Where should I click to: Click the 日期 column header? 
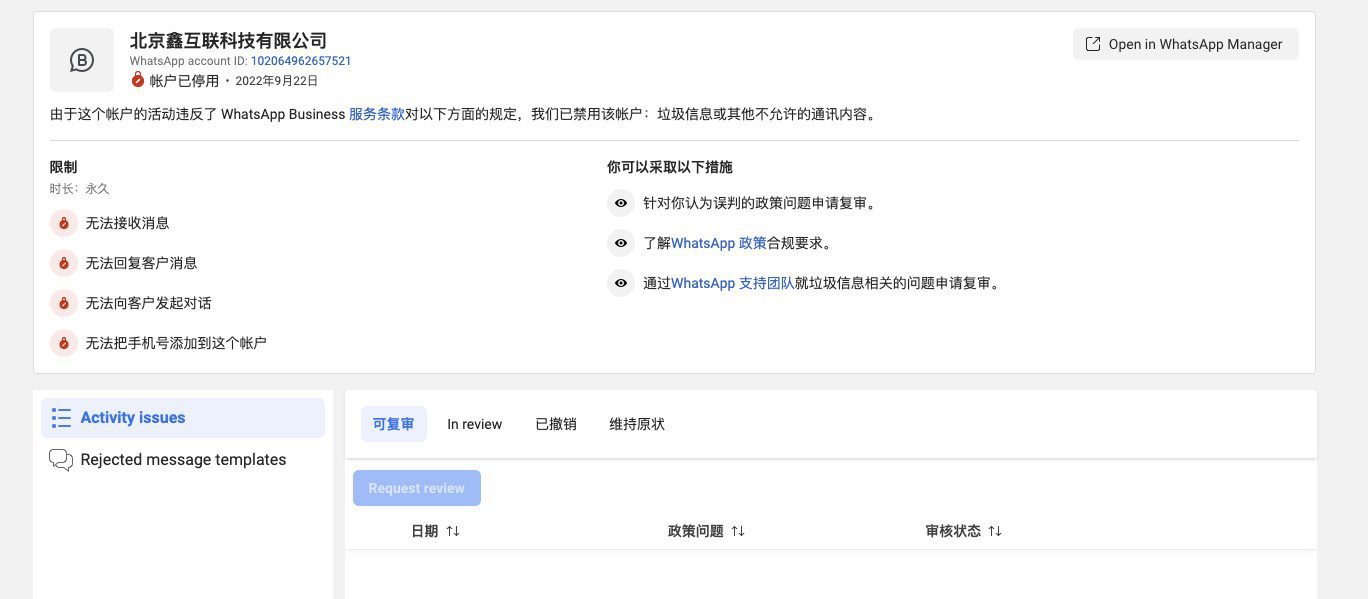click(425, 531)
